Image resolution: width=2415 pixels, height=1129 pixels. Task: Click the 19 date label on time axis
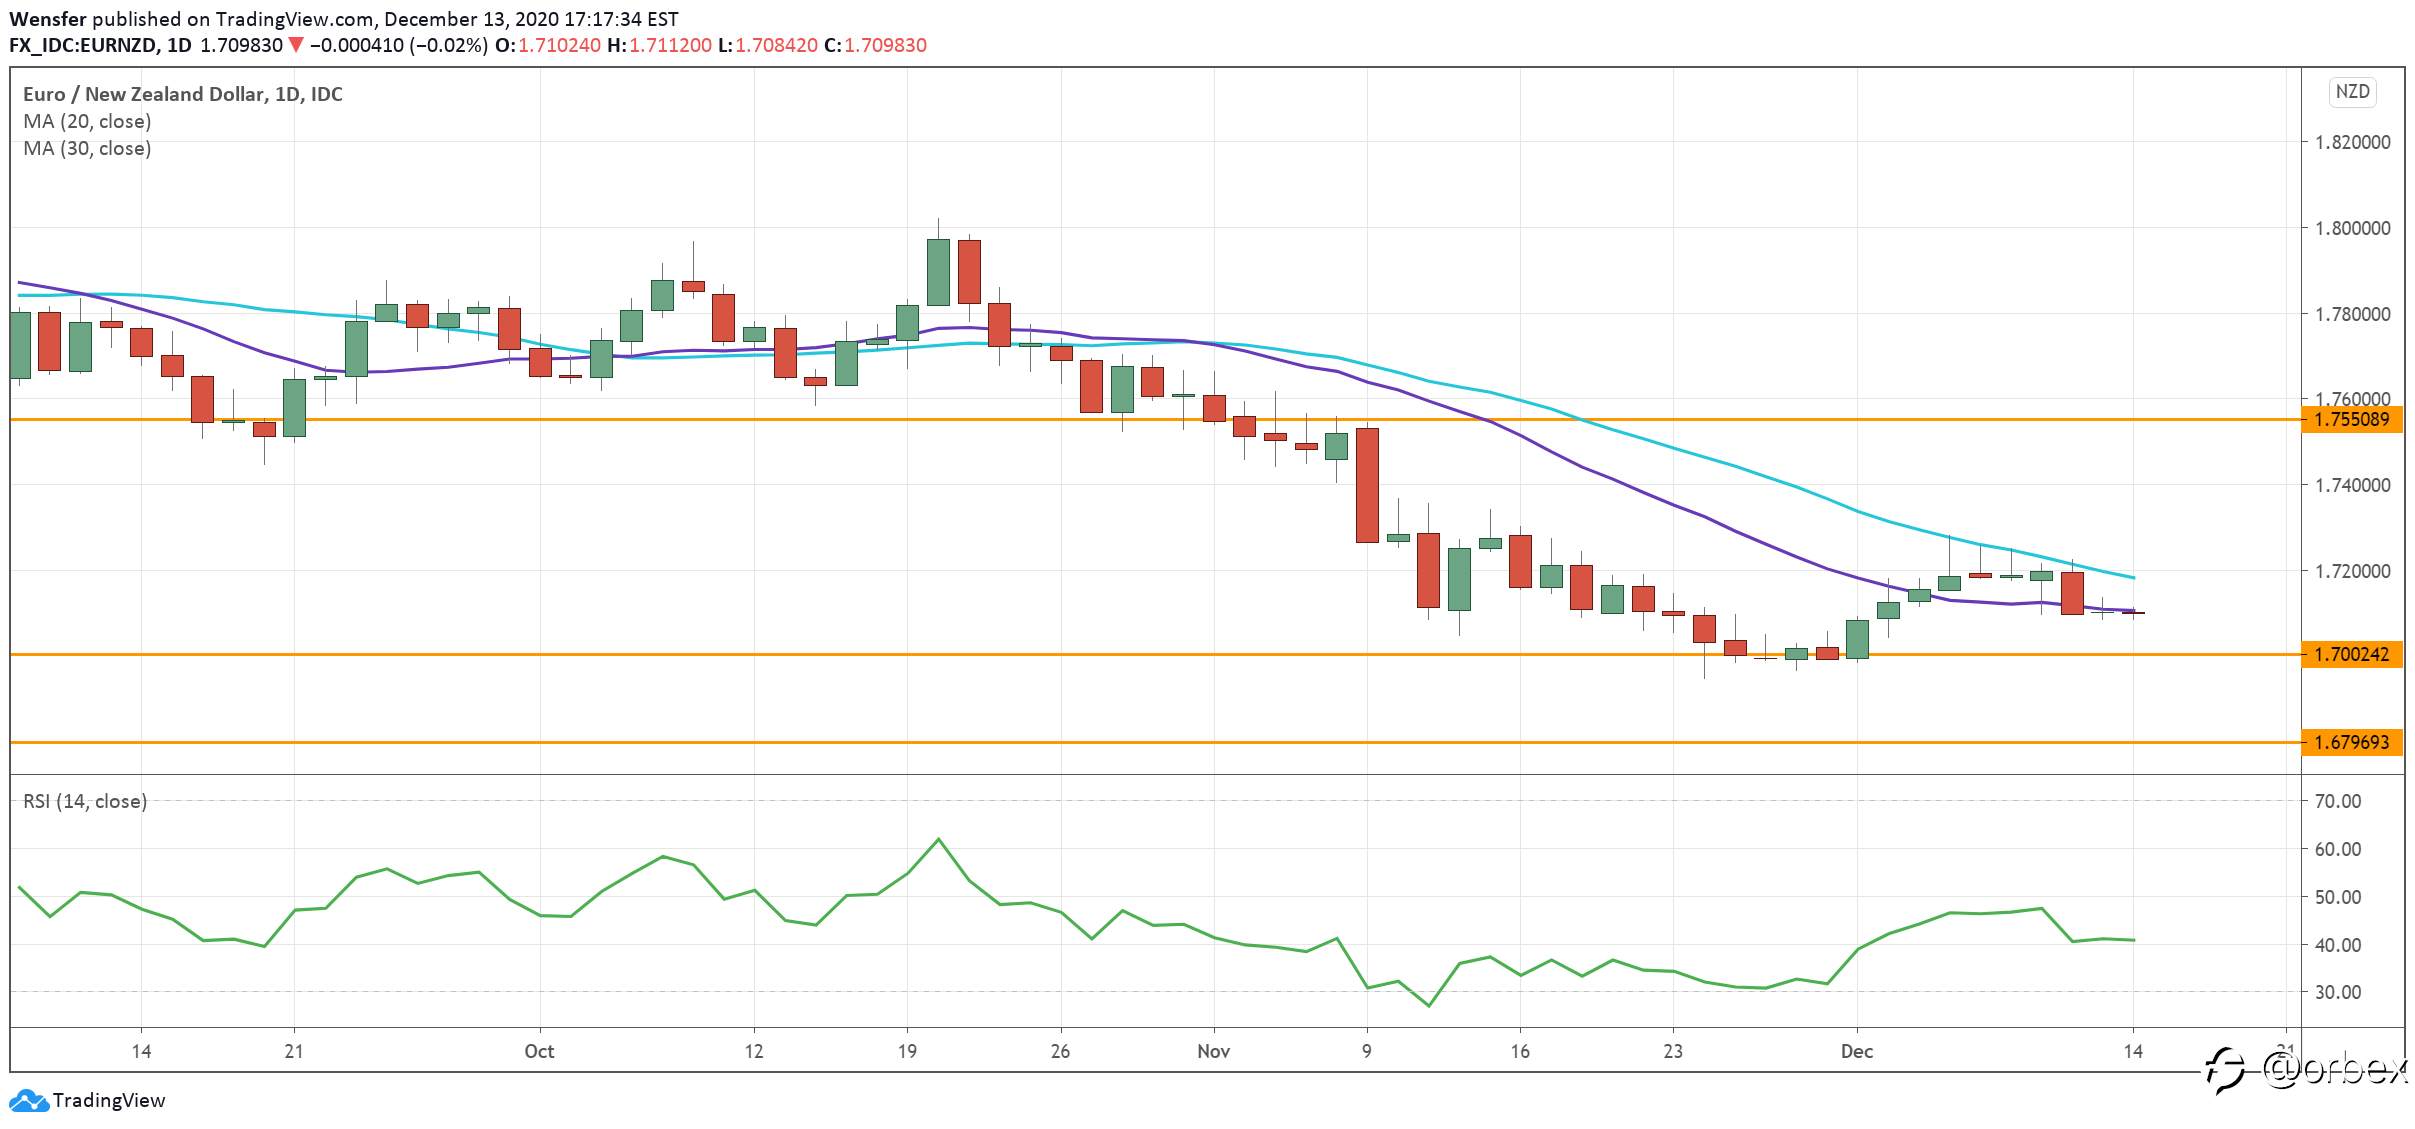pos(907,1051)
